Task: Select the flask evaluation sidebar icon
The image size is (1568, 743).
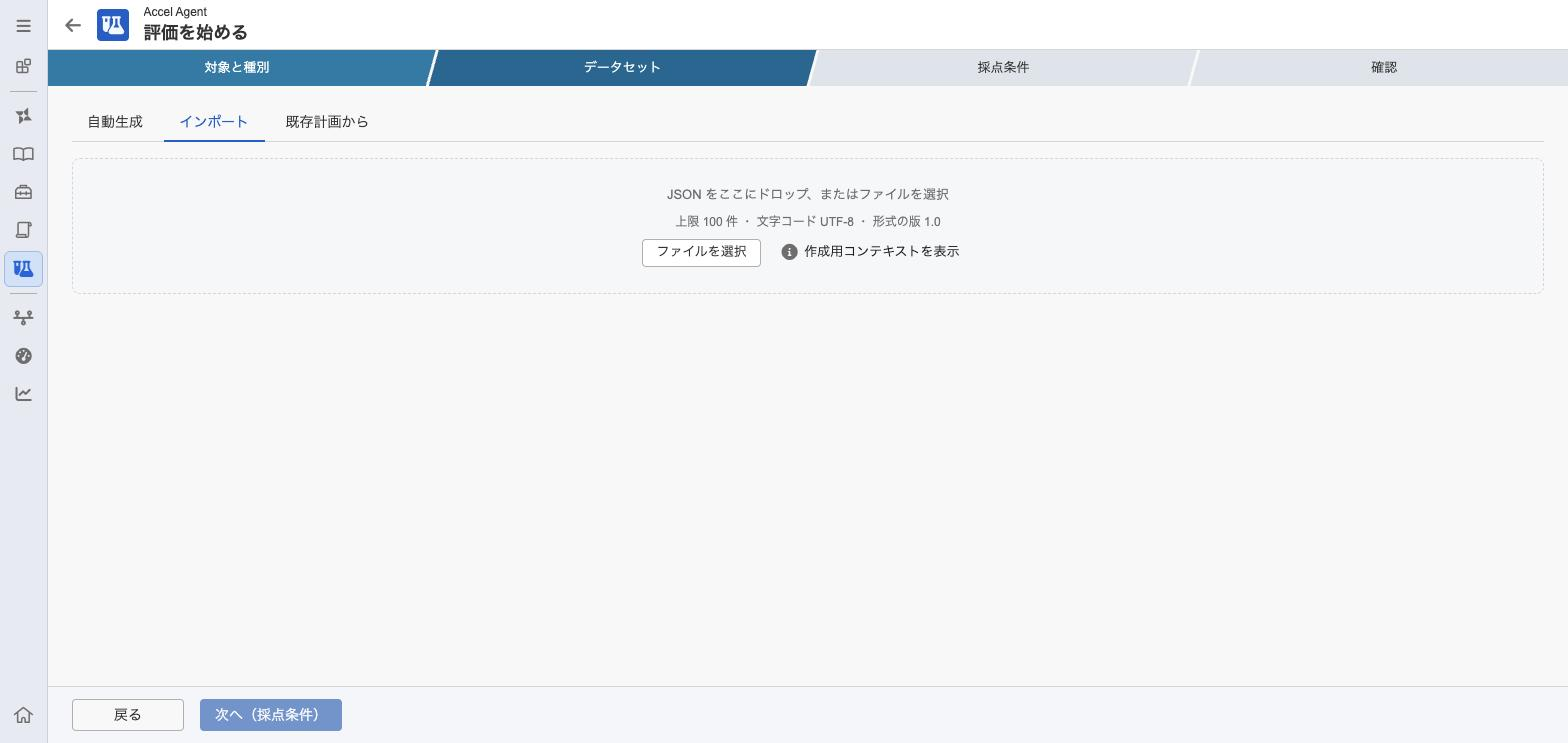Action: click(23, 269)
